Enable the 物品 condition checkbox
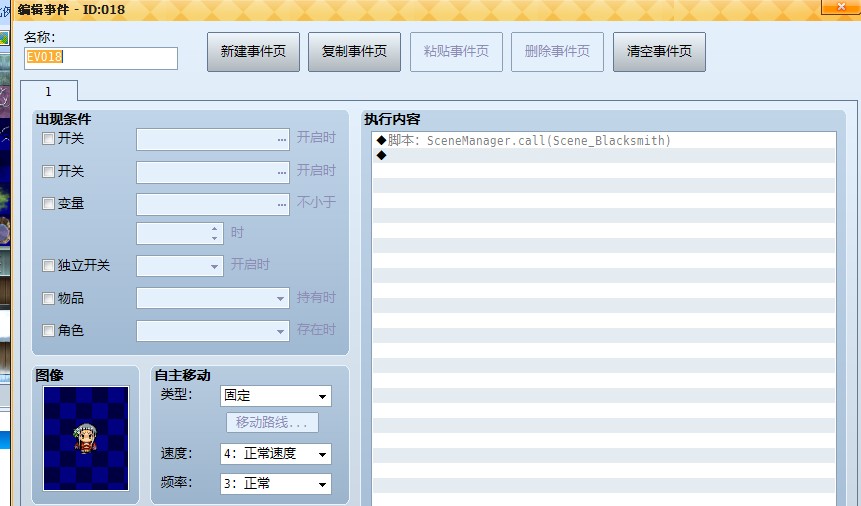 click(x=48, y=298)
